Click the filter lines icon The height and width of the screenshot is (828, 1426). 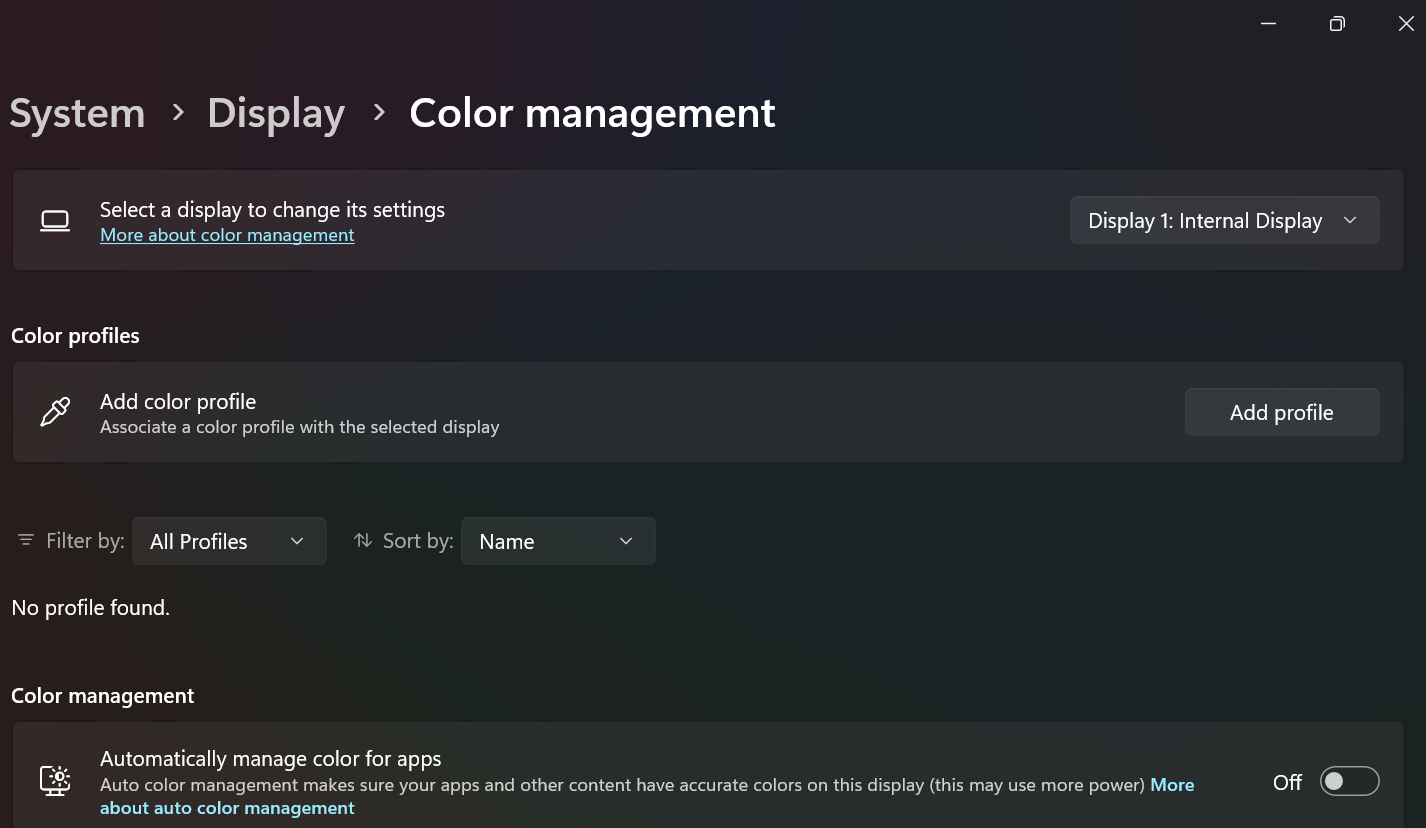pyautogui.click(x=26, y=541)
